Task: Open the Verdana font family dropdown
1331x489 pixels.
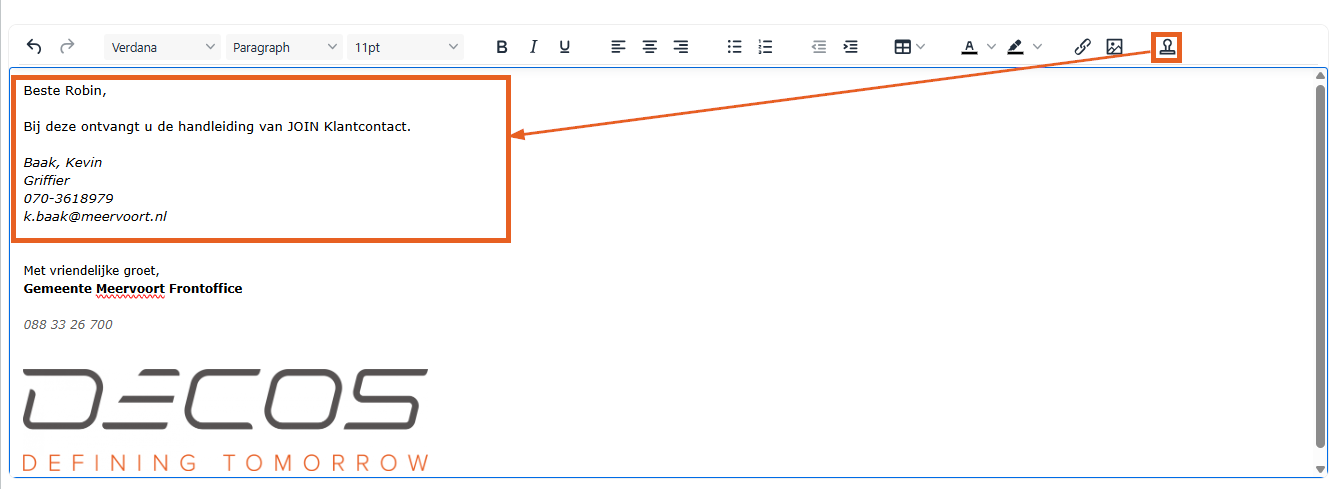Action: tap(164, 47)
